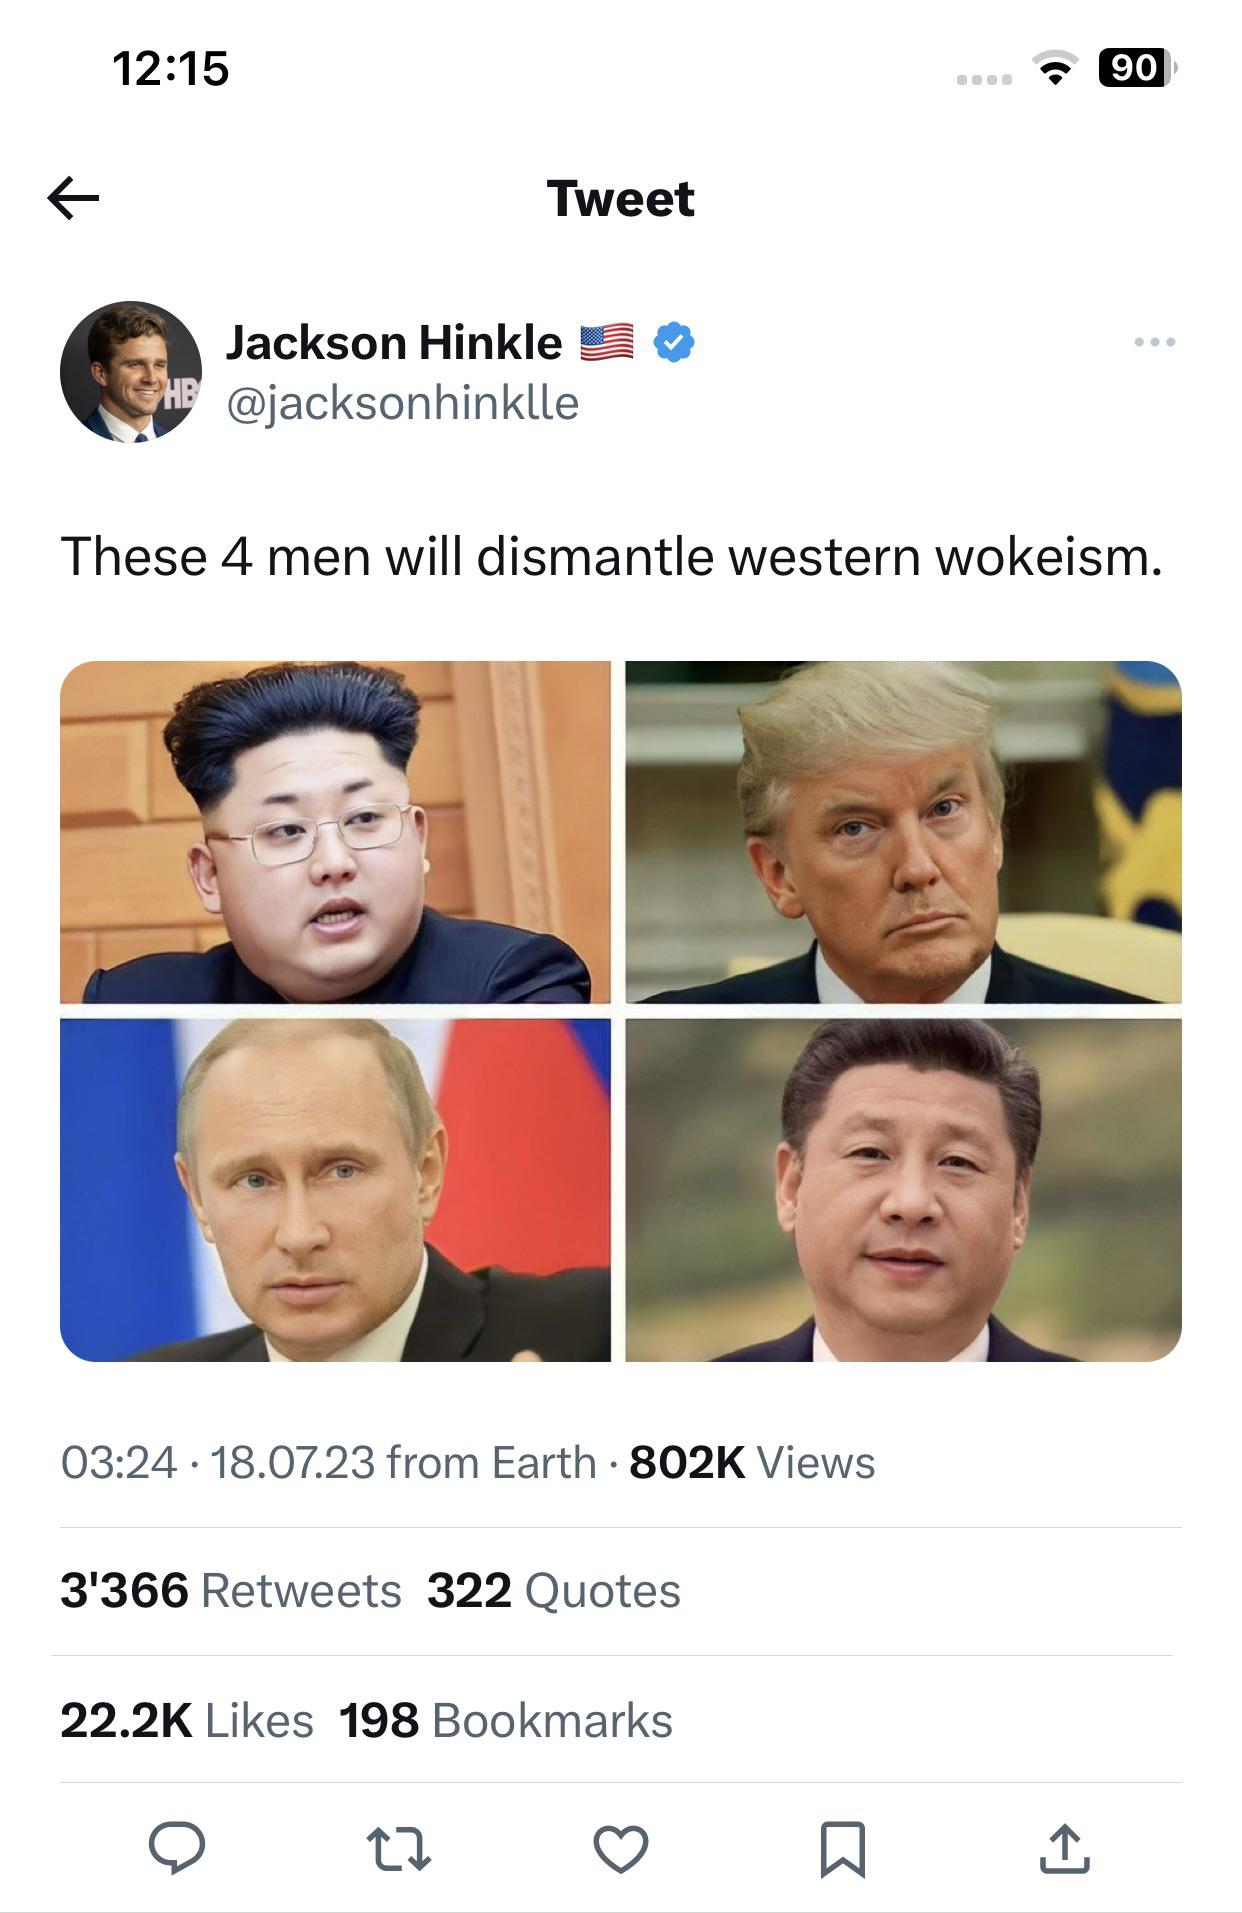This screenshot has width=1242, height=1913.
Task: Tap the retweet arrows icon
Action: pyautogui.click(x=399, y=1848)
